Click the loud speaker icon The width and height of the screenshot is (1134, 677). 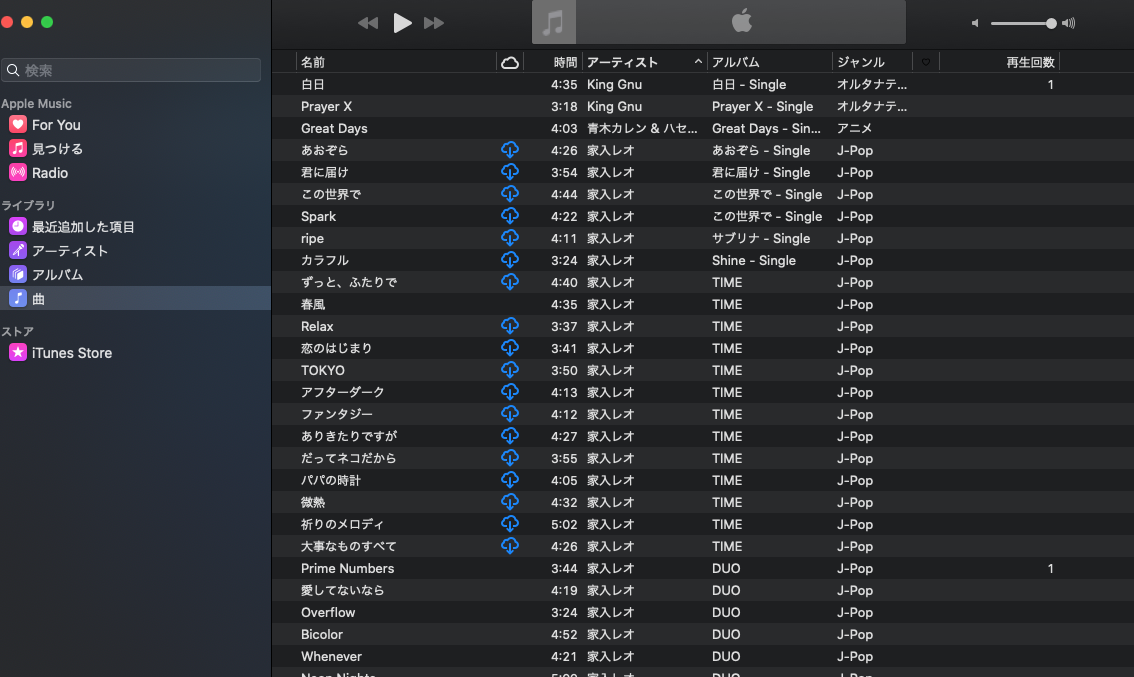(1068, 23)
